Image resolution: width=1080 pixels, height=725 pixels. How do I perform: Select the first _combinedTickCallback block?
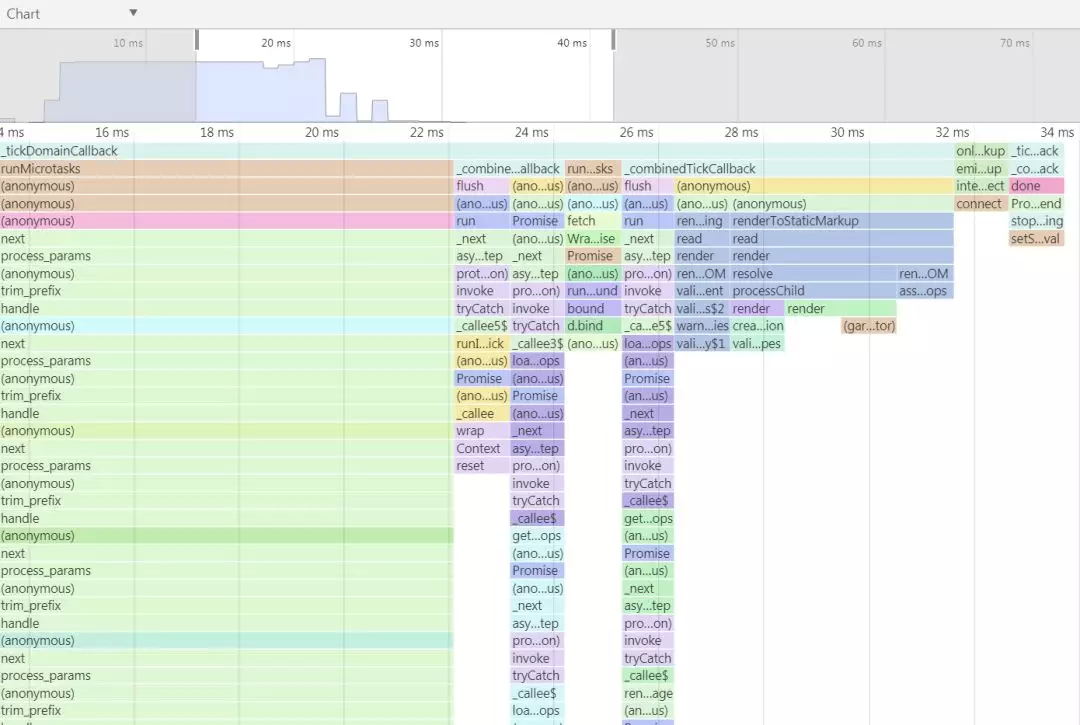point(508,169)
